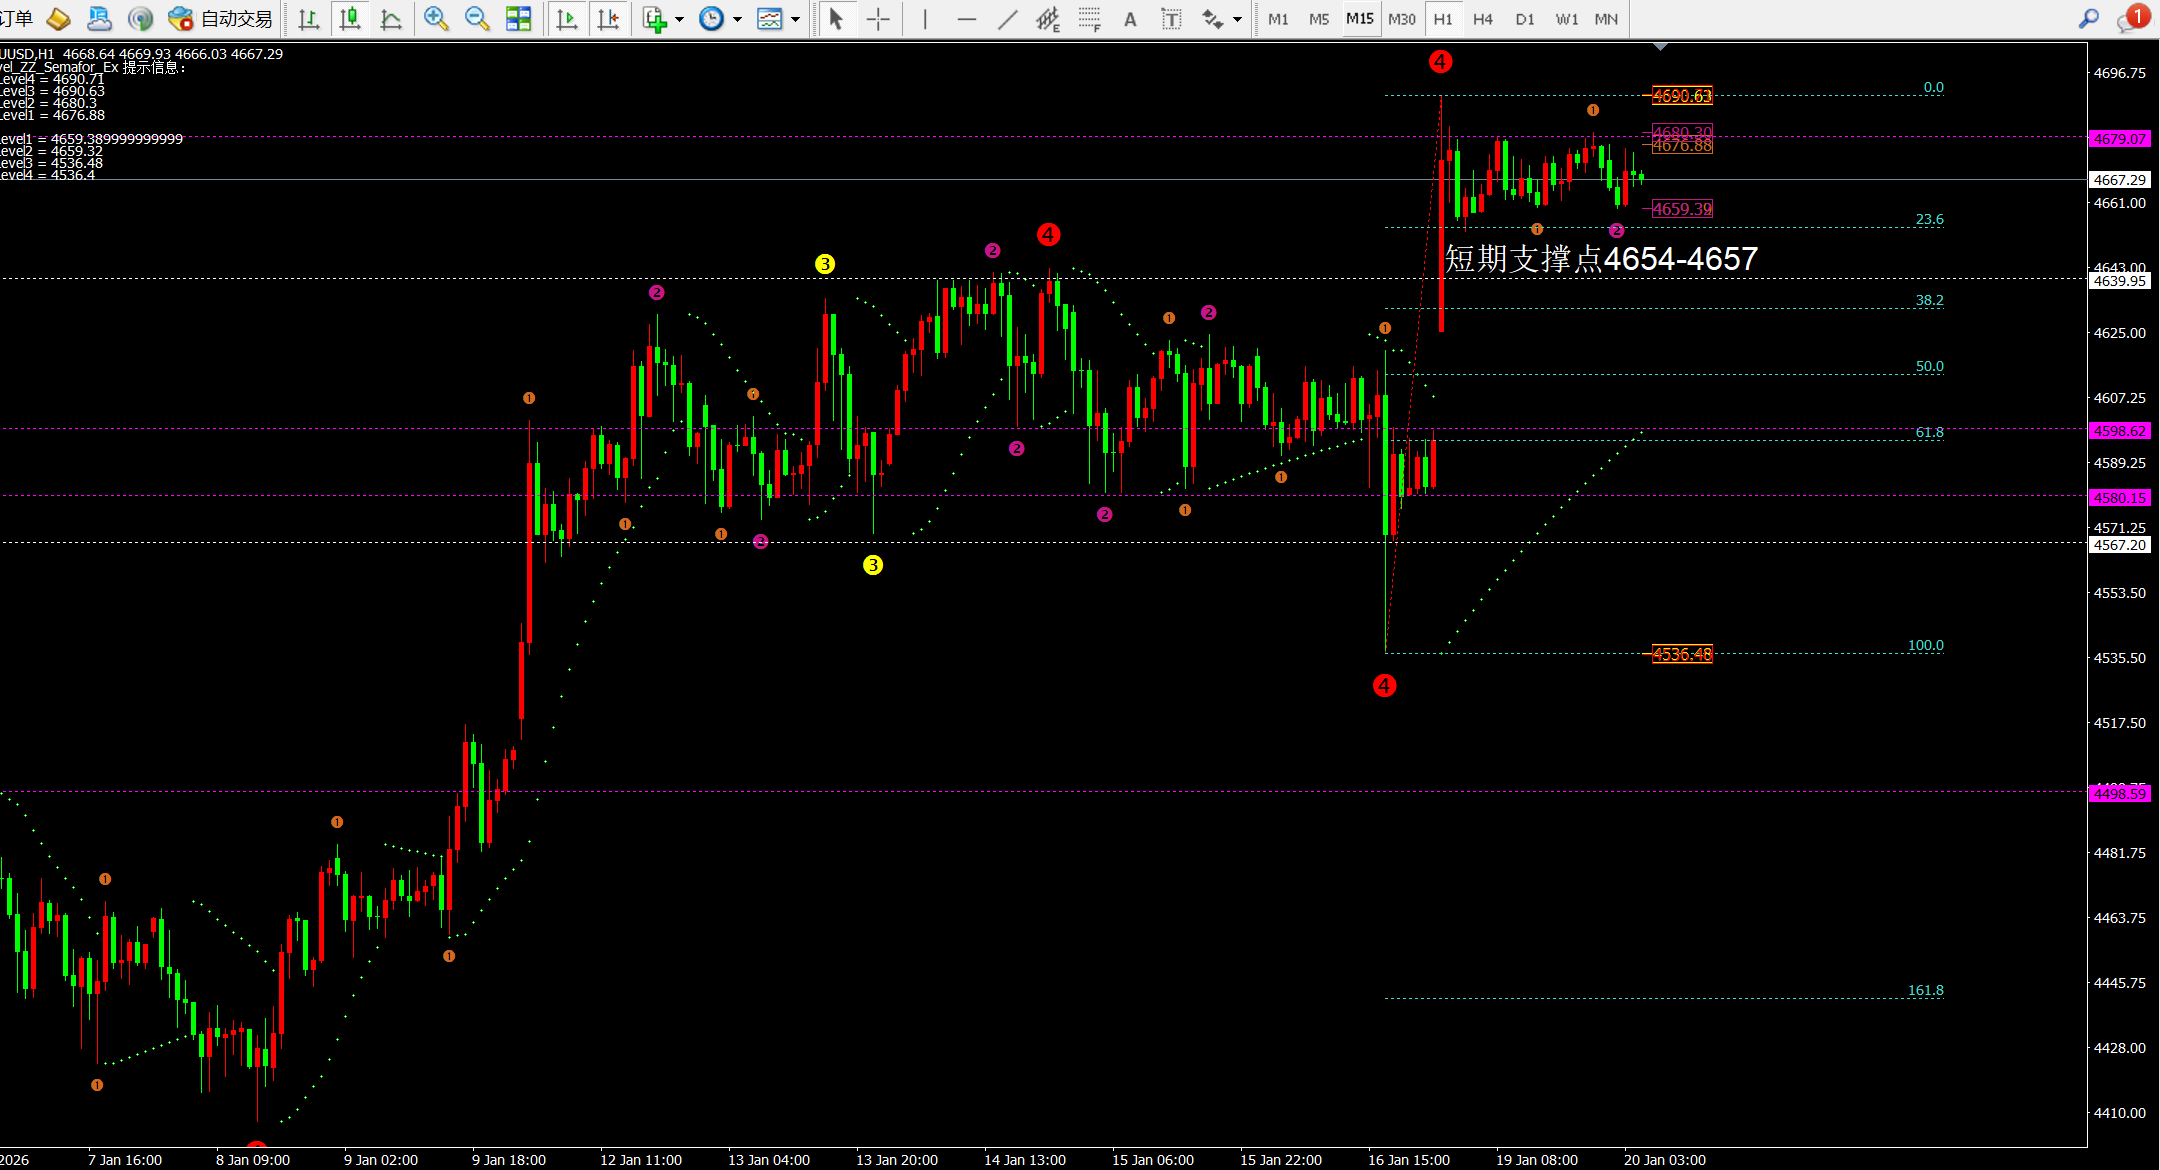Expand the periodicity clock dropdown arrow
The width and height of the screenshot is (2160, 1170).
coord(737,19)
